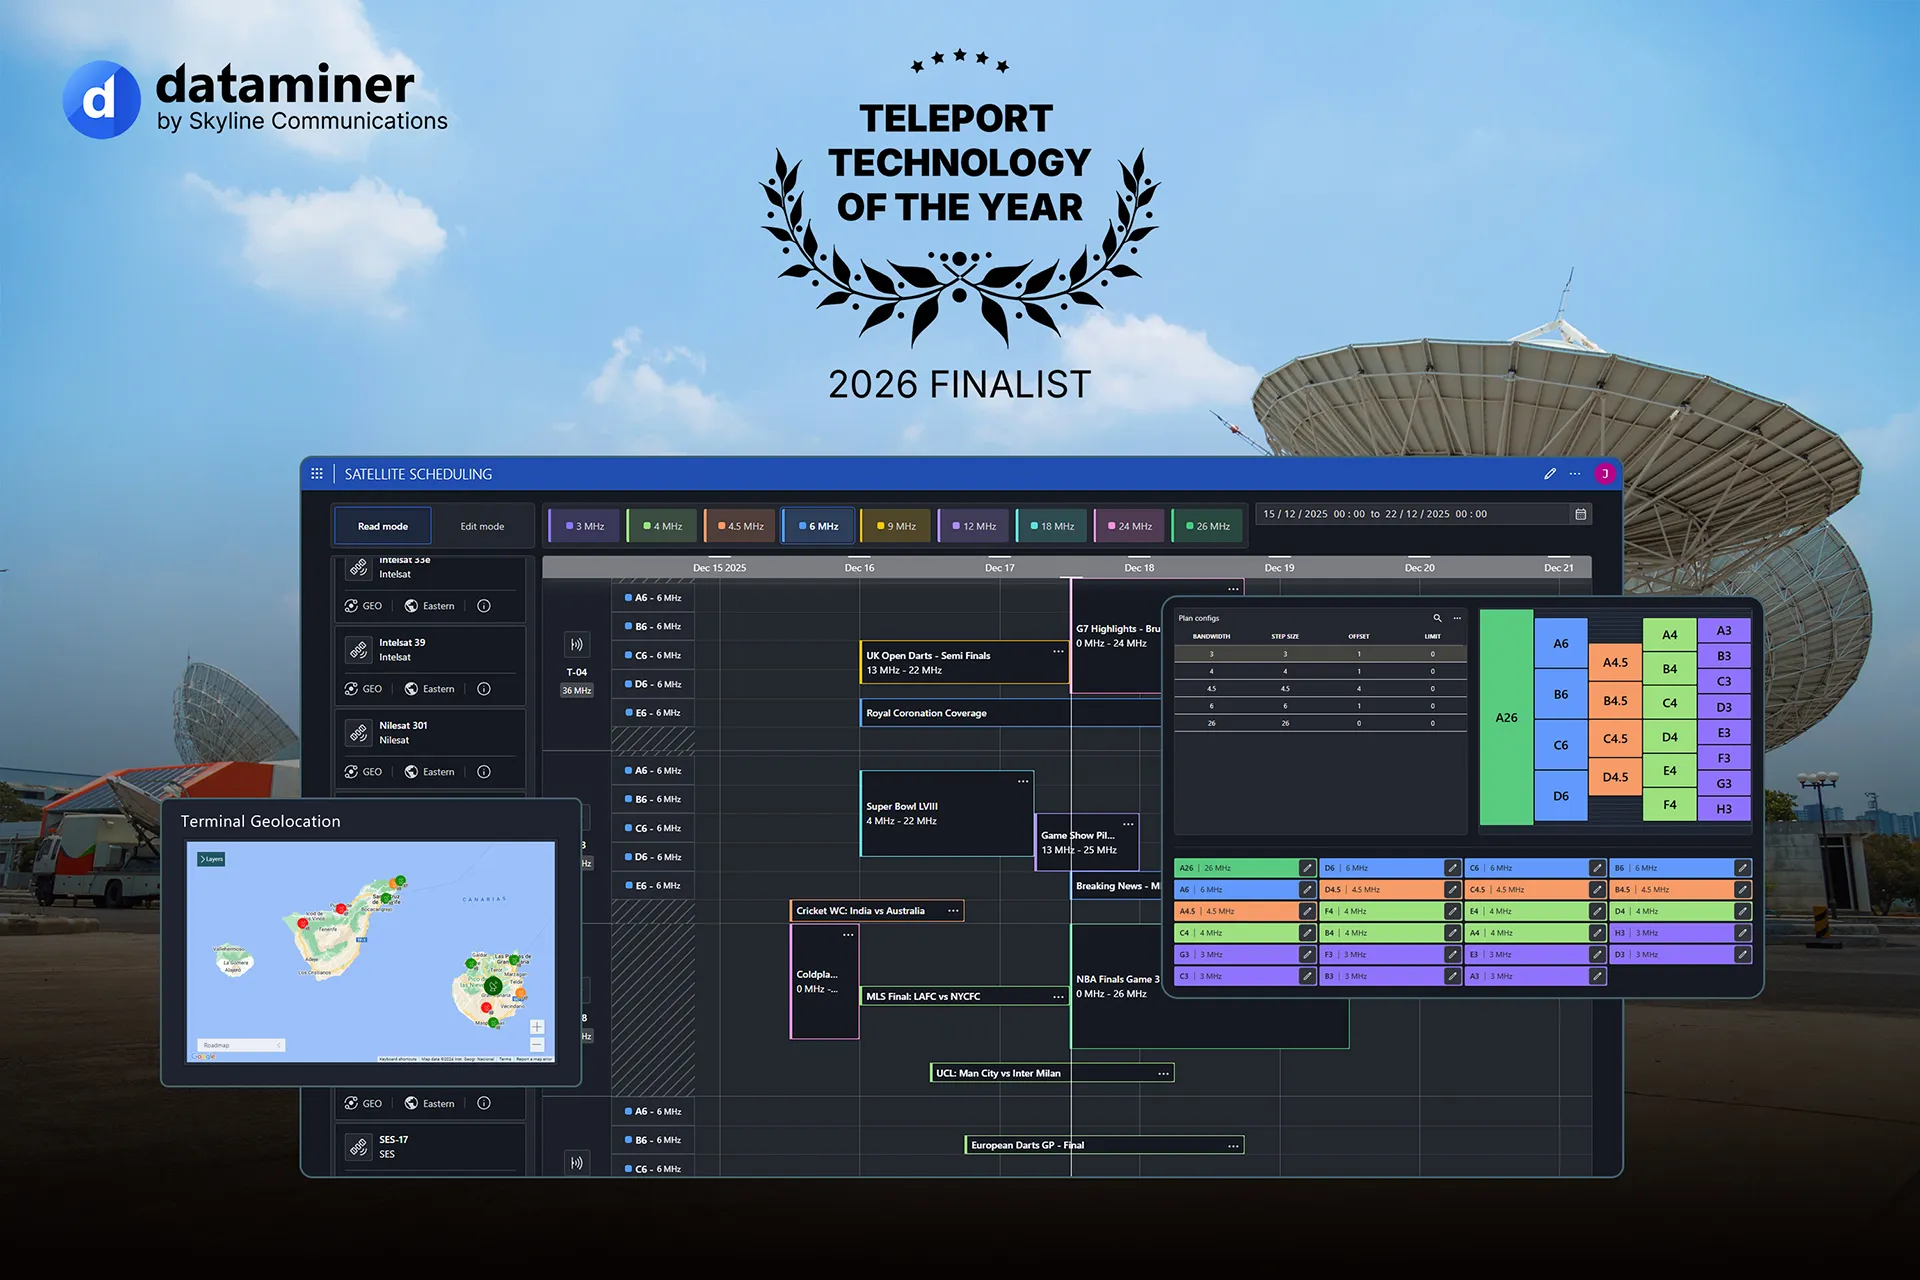The image size is (1920, 1280).
Task: Toggle the 4 MHz bandwidth filter
Action: pyautogui.click(x=662, y=526)
